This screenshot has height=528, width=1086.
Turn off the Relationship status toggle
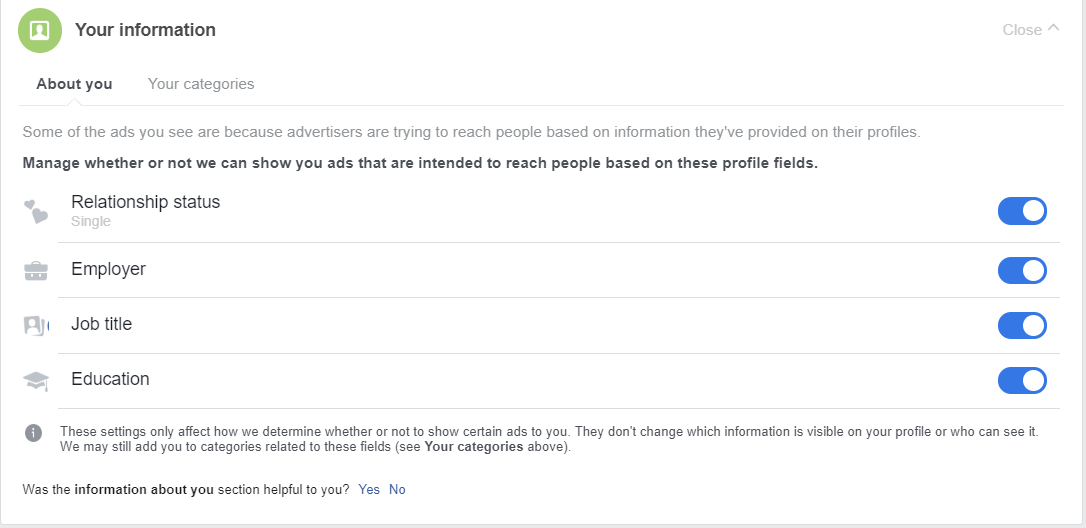click(x=1022, y=211)
